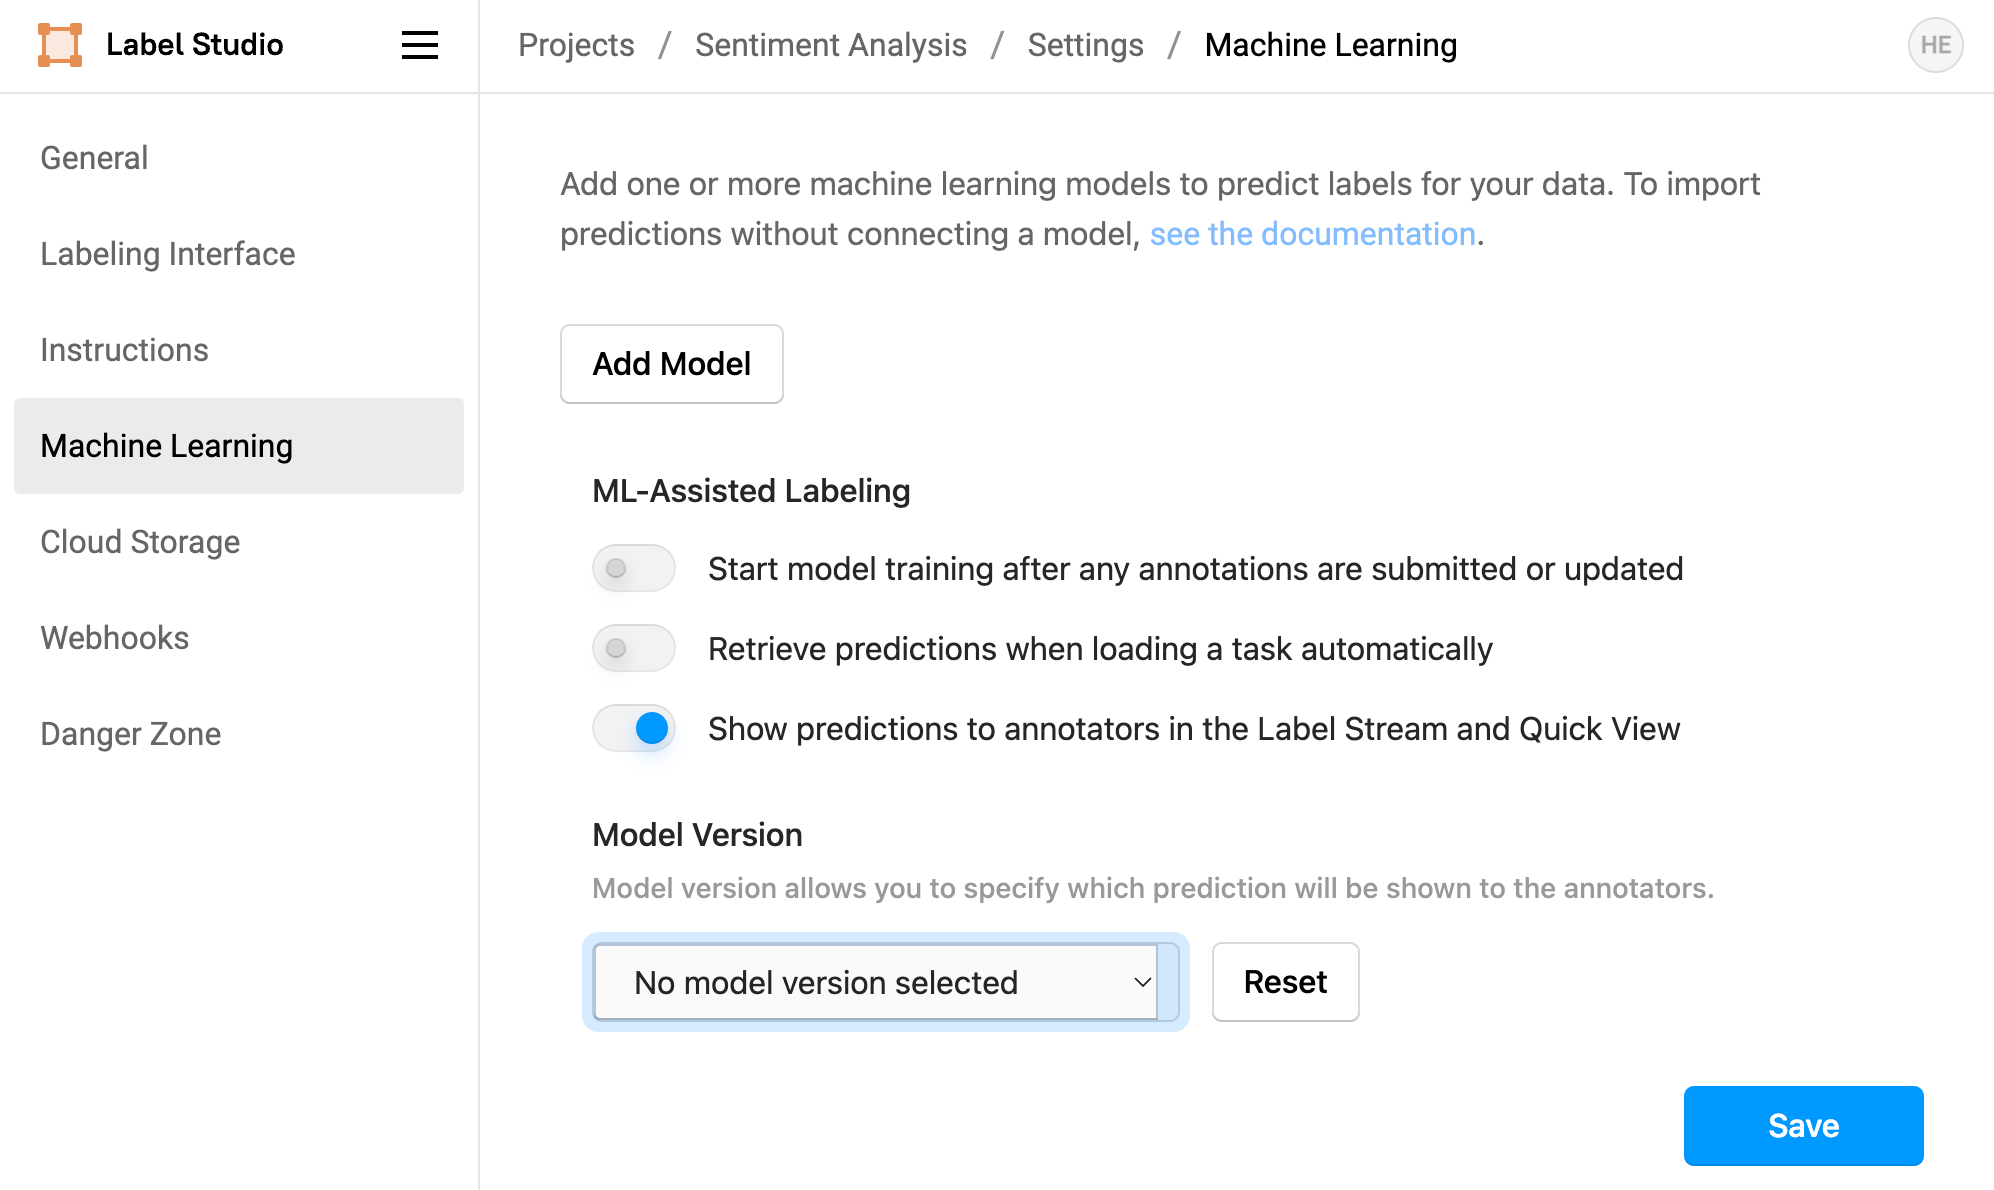Viewport: 1994px width, 1190px height.
Task: Save the machine learning settings
Action: point(1803,1126)
